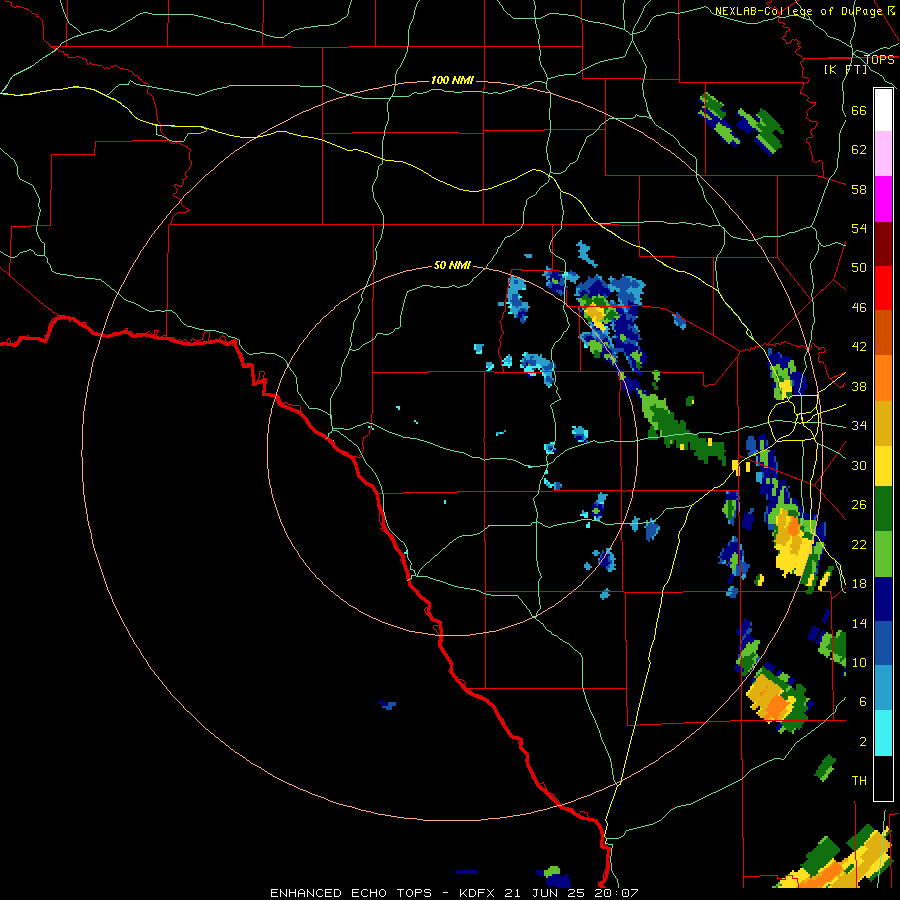Screen dimensions: 900x900
Task: Click the "ENHANCED ECHO TOPS" footer title
Action: (351, 893)
